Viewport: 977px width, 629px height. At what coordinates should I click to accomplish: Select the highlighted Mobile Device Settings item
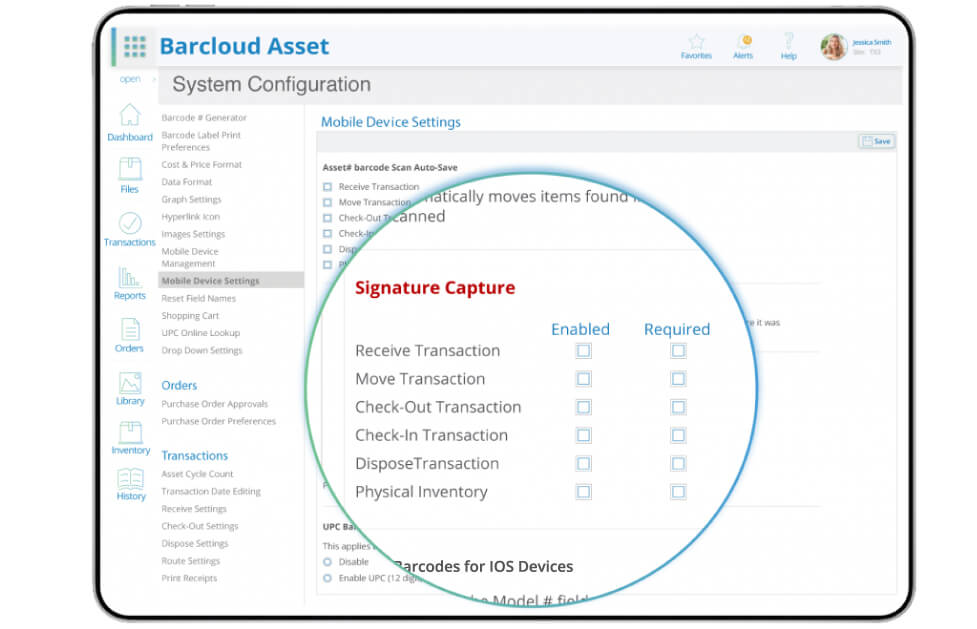pos(231,281)
